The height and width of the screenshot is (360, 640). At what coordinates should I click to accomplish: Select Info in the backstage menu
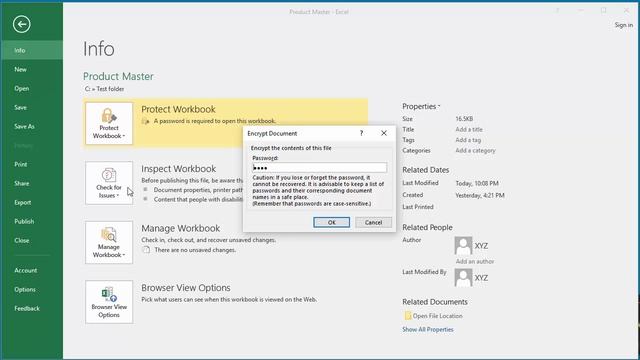pyautogui.click(x=32, y=50)
